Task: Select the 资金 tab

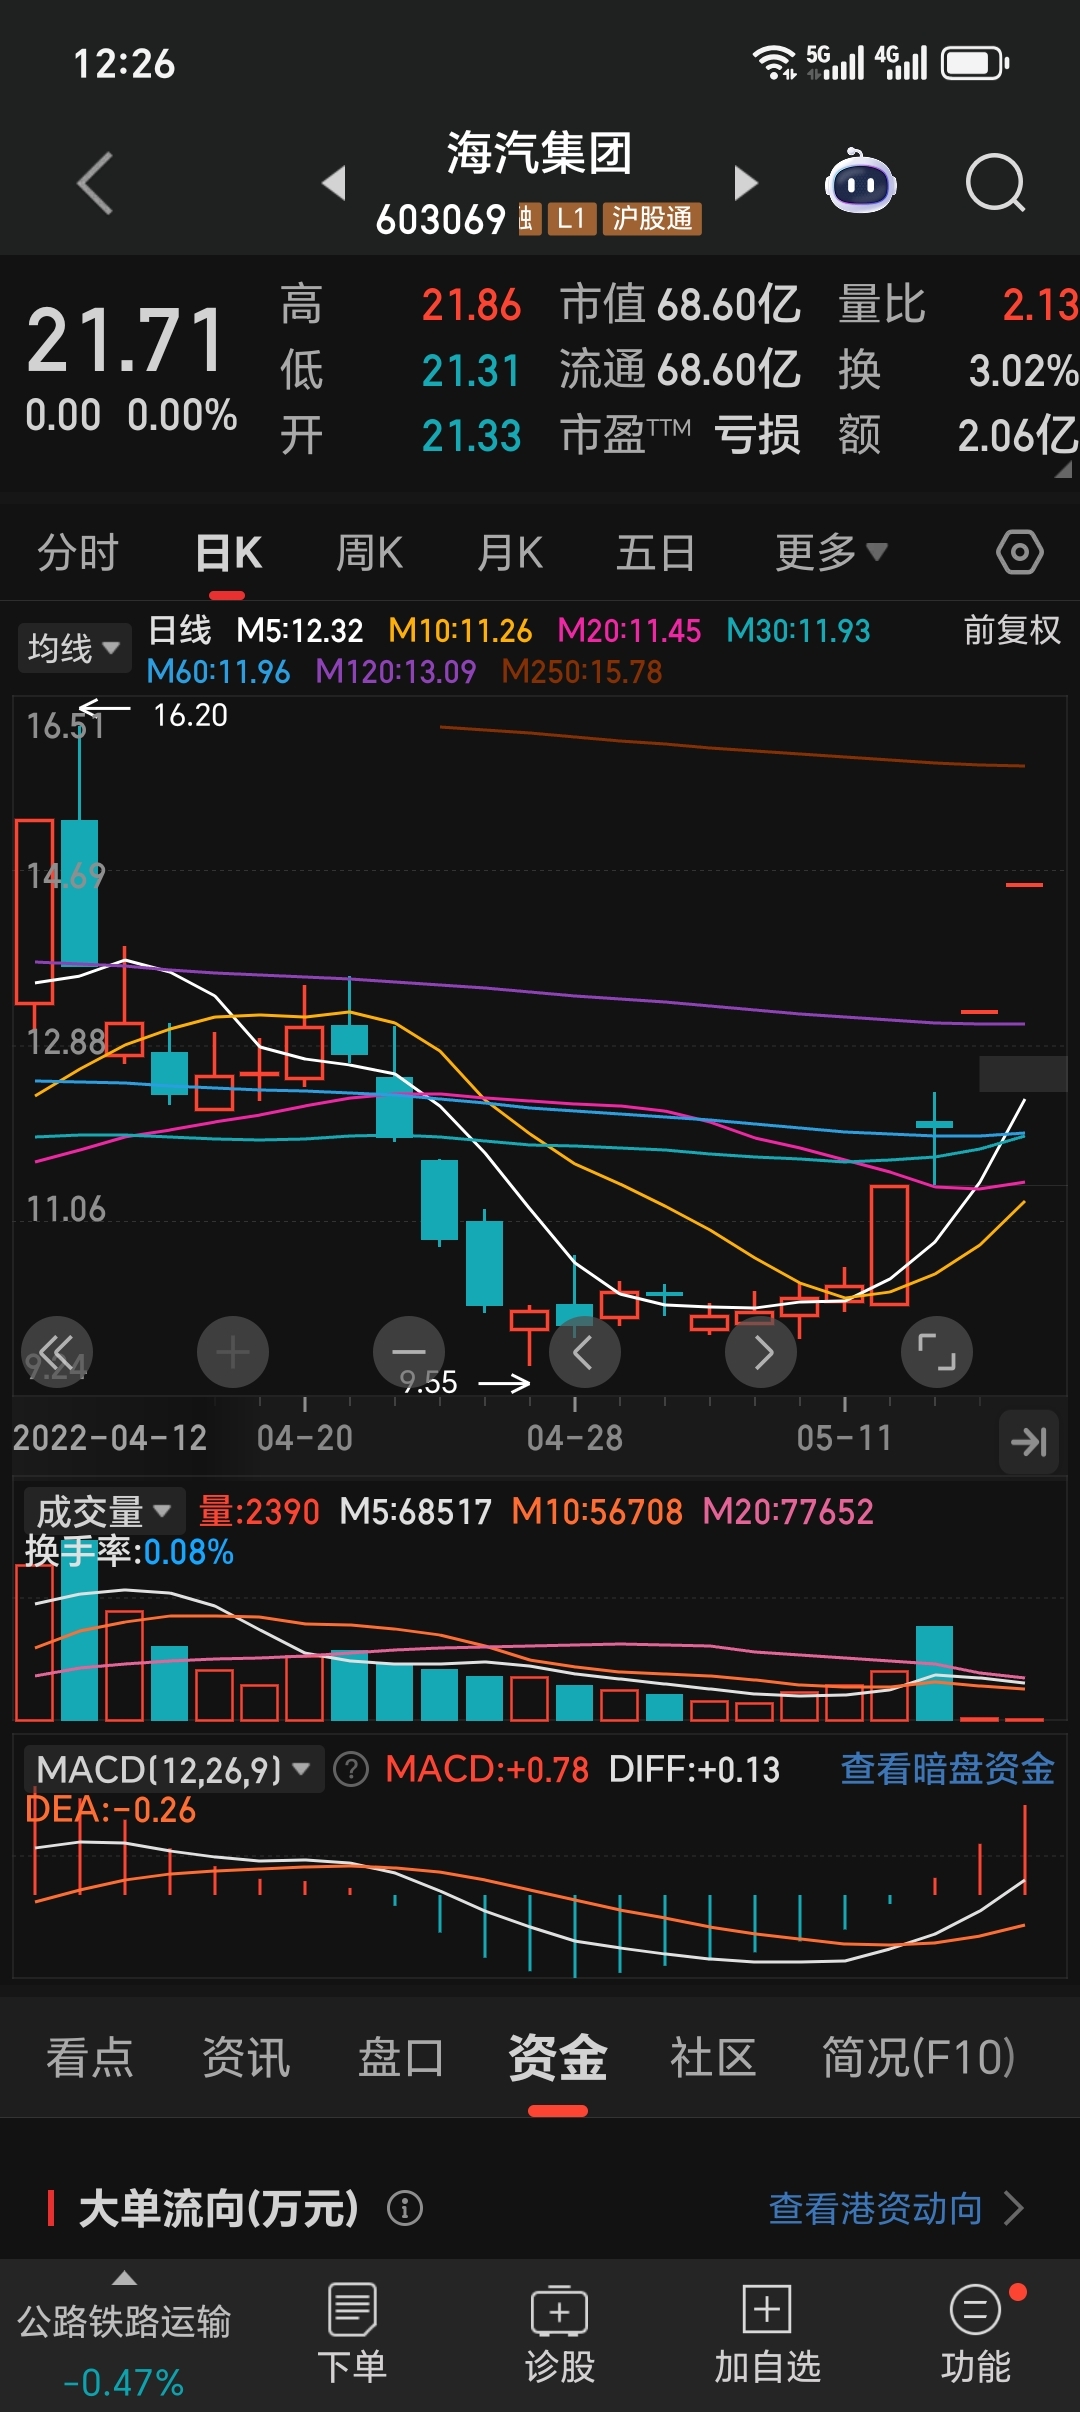Action: (x=558, y=2058)
